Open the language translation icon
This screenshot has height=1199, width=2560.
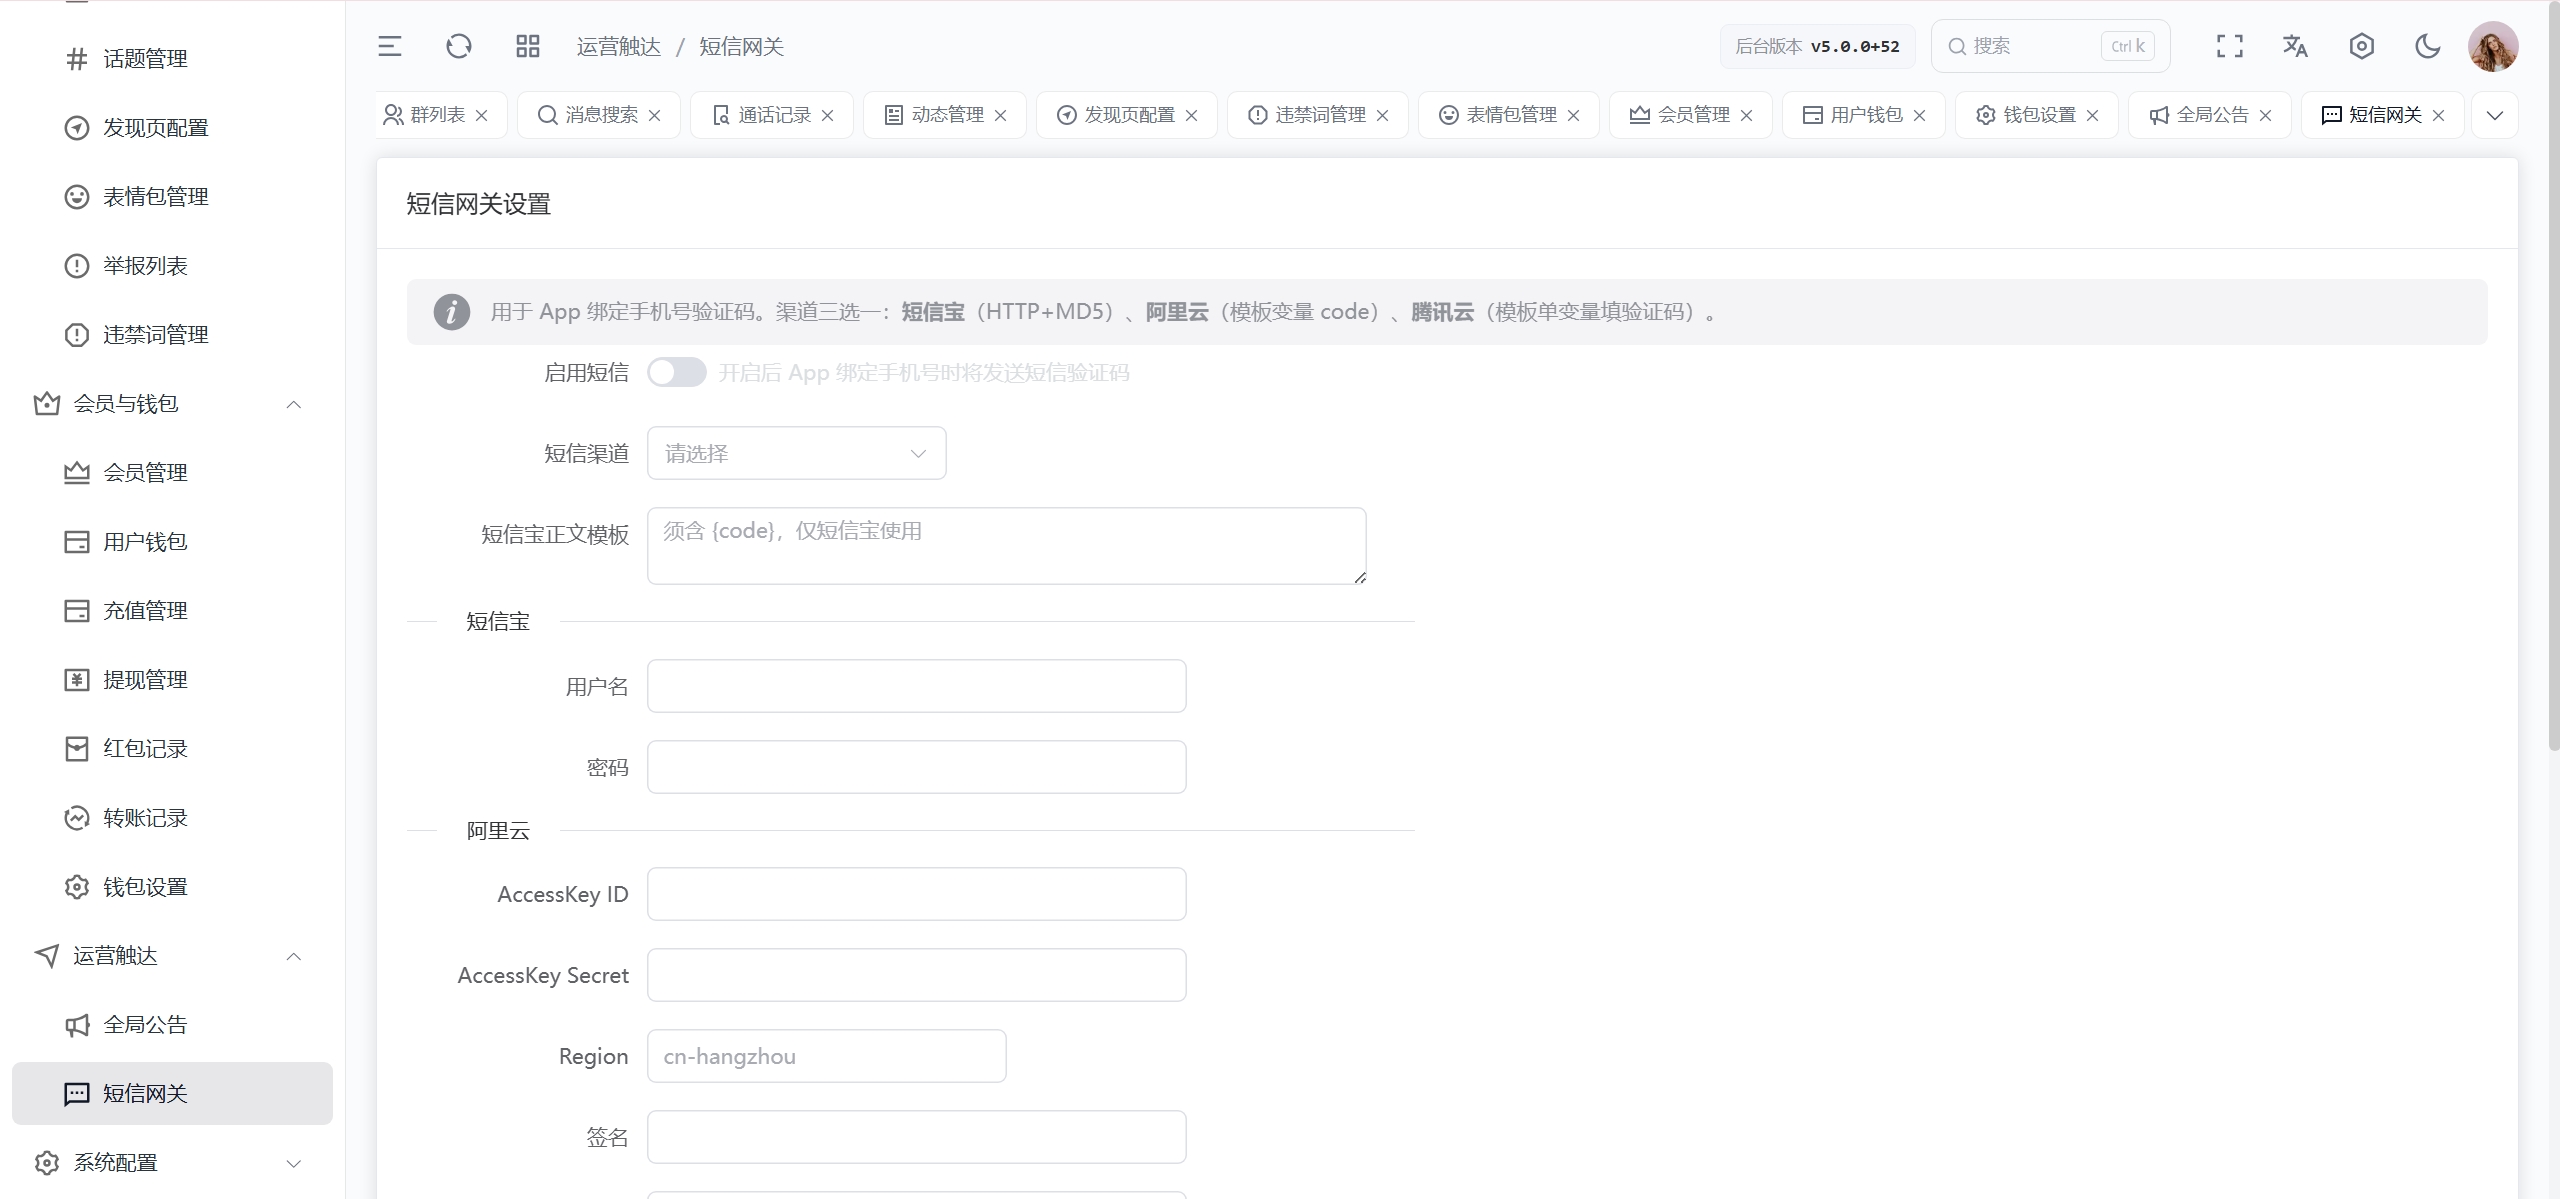coord(2296,46)
